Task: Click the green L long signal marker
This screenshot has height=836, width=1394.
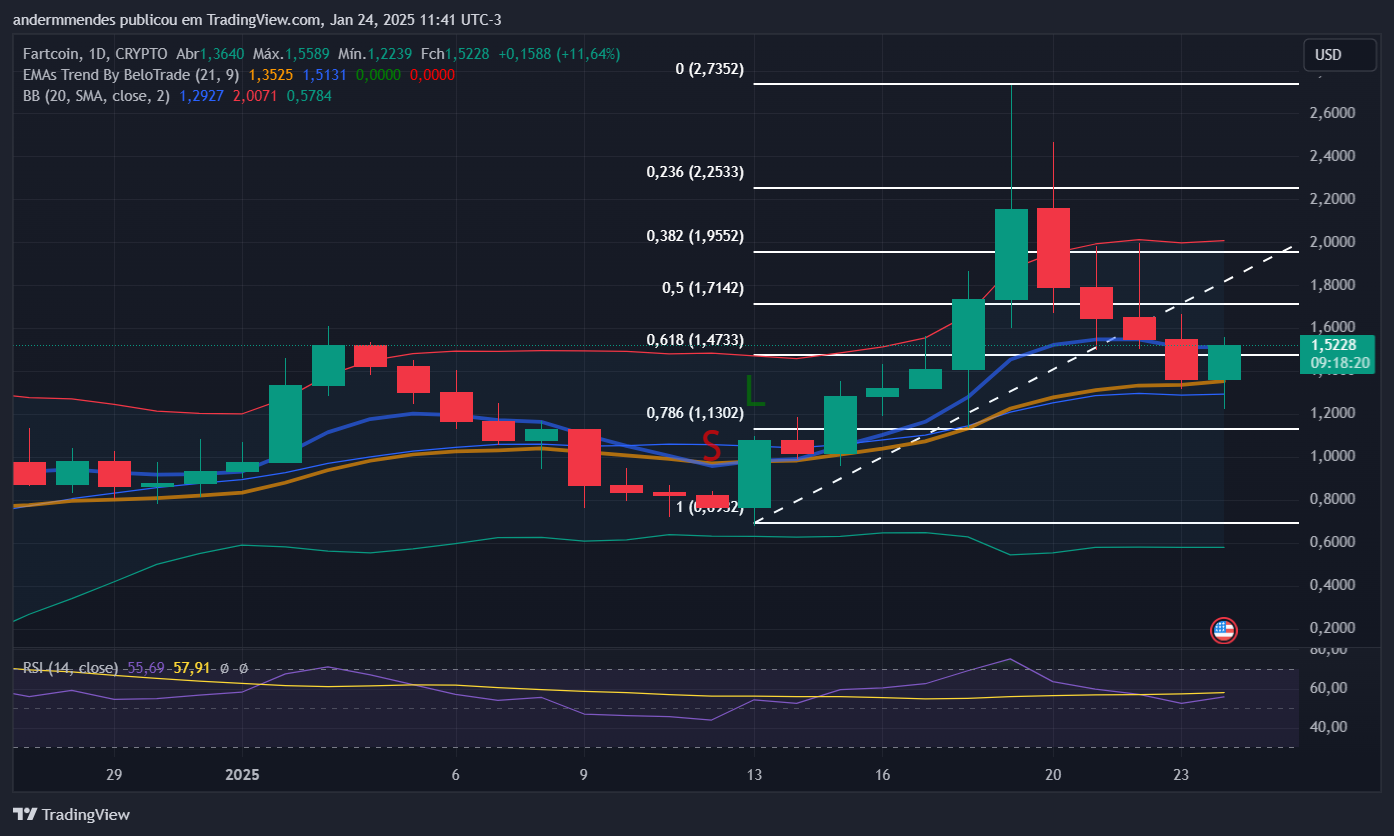Action: click(755, 390)
